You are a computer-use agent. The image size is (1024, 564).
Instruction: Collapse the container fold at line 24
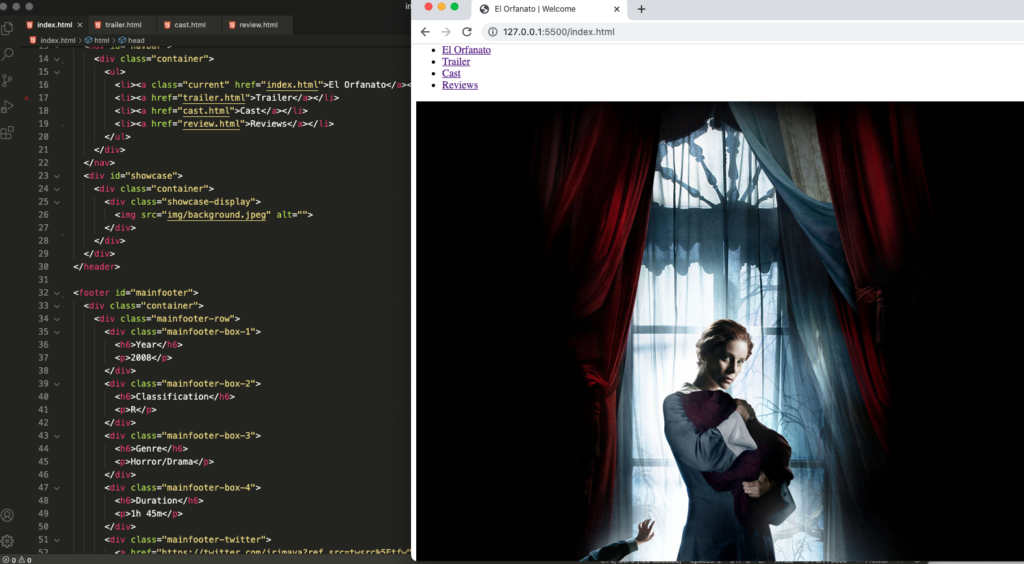(x=57, y=189)
